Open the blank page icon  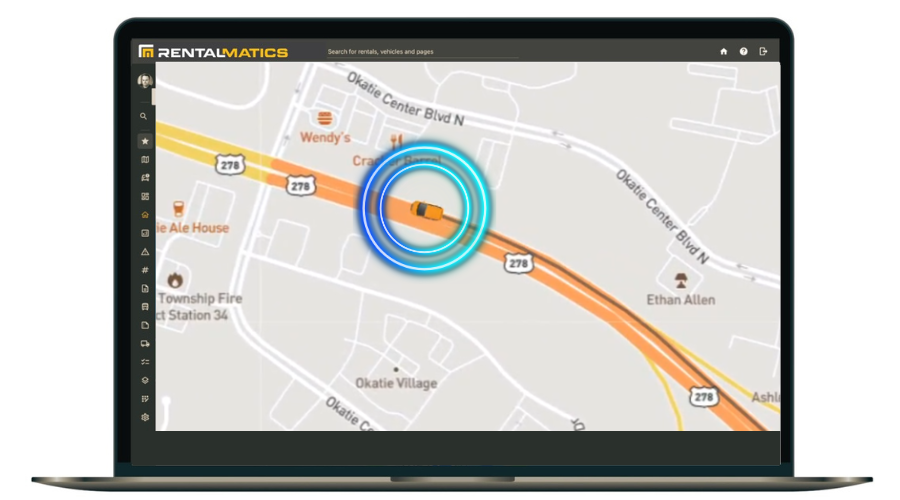tap(145, 325)
